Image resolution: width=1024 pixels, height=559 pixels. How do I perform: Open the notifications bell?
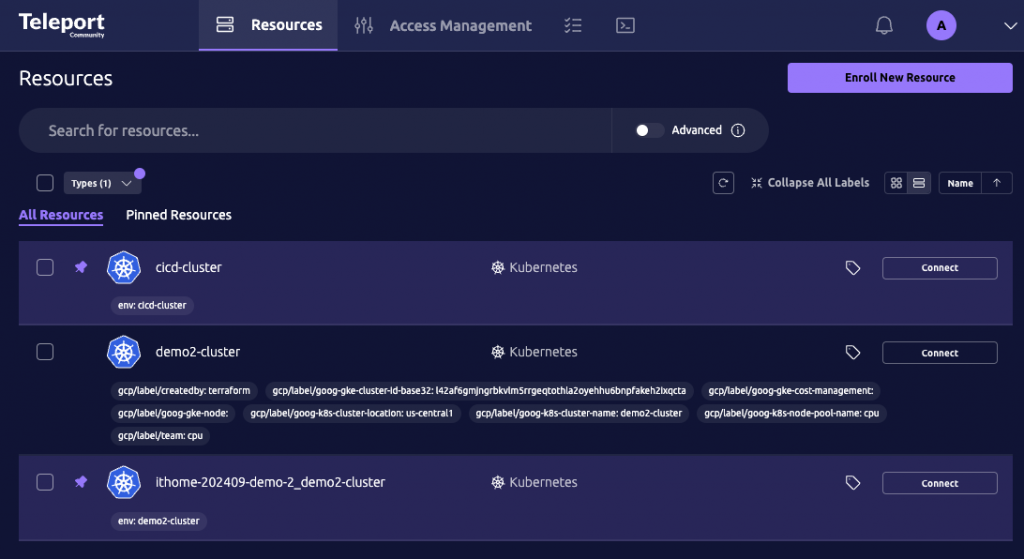(884, 25)
